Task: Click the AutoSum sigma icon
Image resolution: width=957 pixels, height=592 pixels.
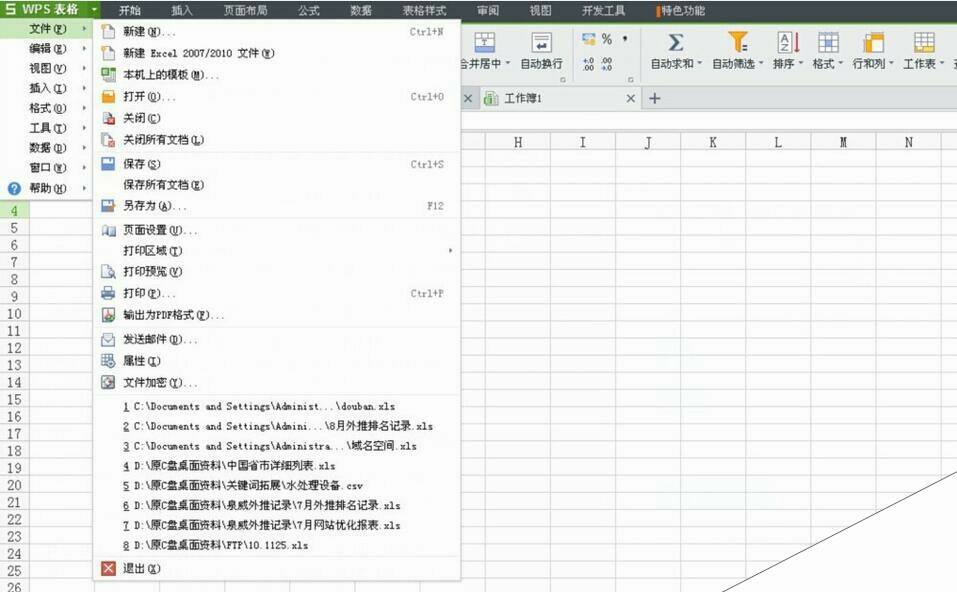Action: (676, 42)
